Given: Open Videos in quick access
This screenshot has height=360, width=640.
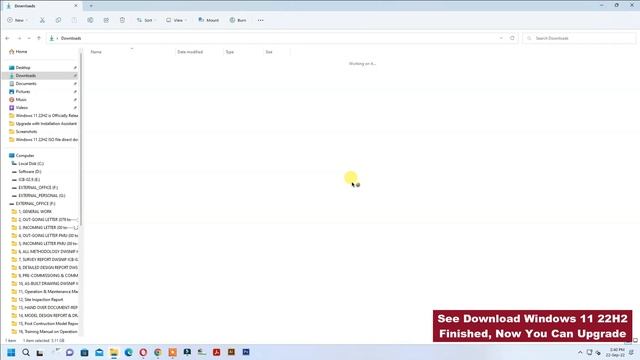Looking at the screenshot, I should (x=22, y=107).
